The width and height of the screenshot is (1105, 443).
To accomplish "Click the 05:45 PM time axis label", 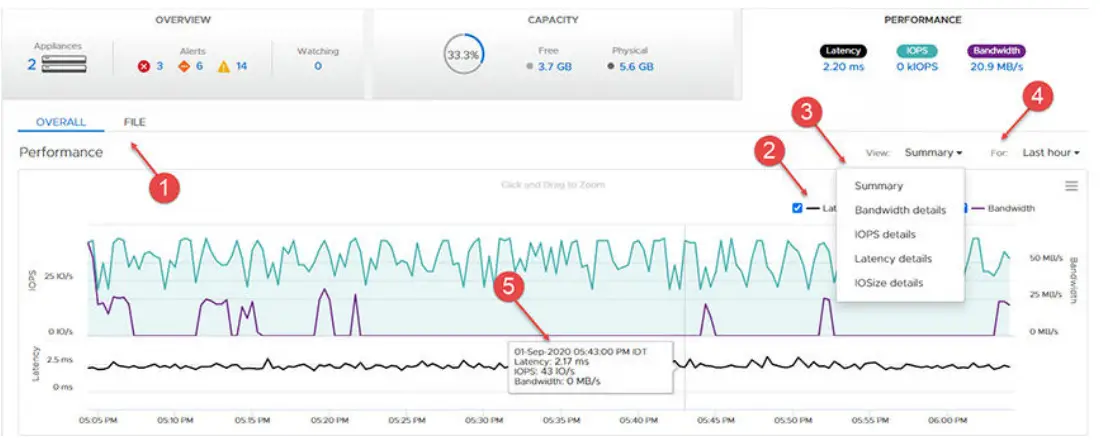I will coord(716,420).
